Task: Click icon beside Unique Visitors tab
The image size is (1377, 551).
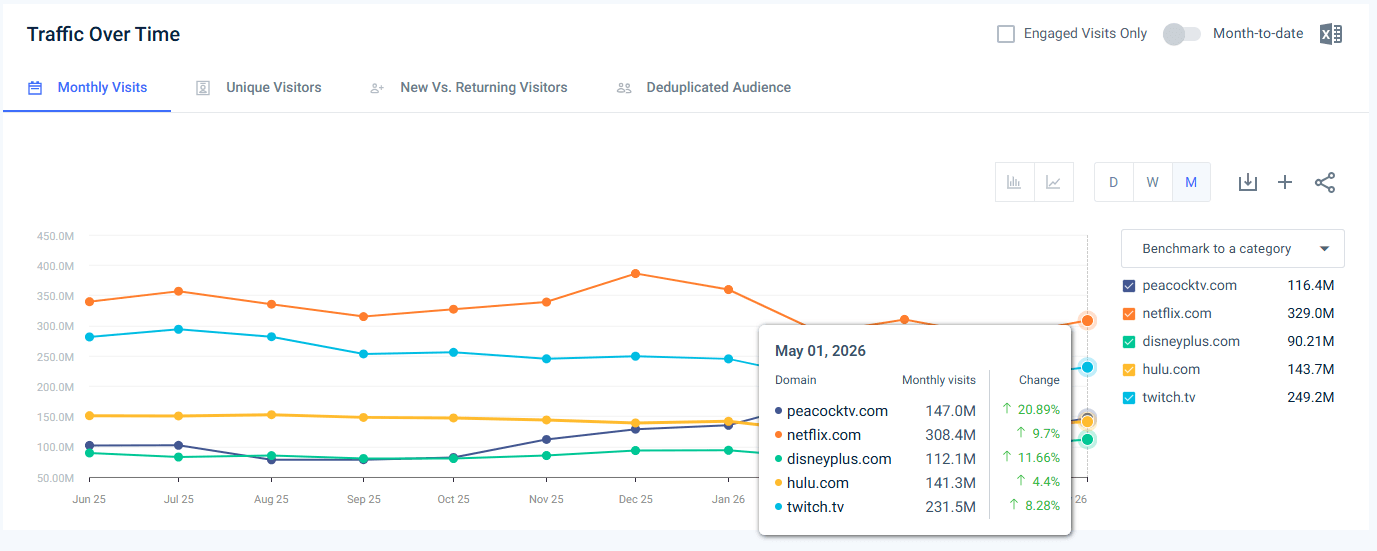Action: click(x=203, y=88)
